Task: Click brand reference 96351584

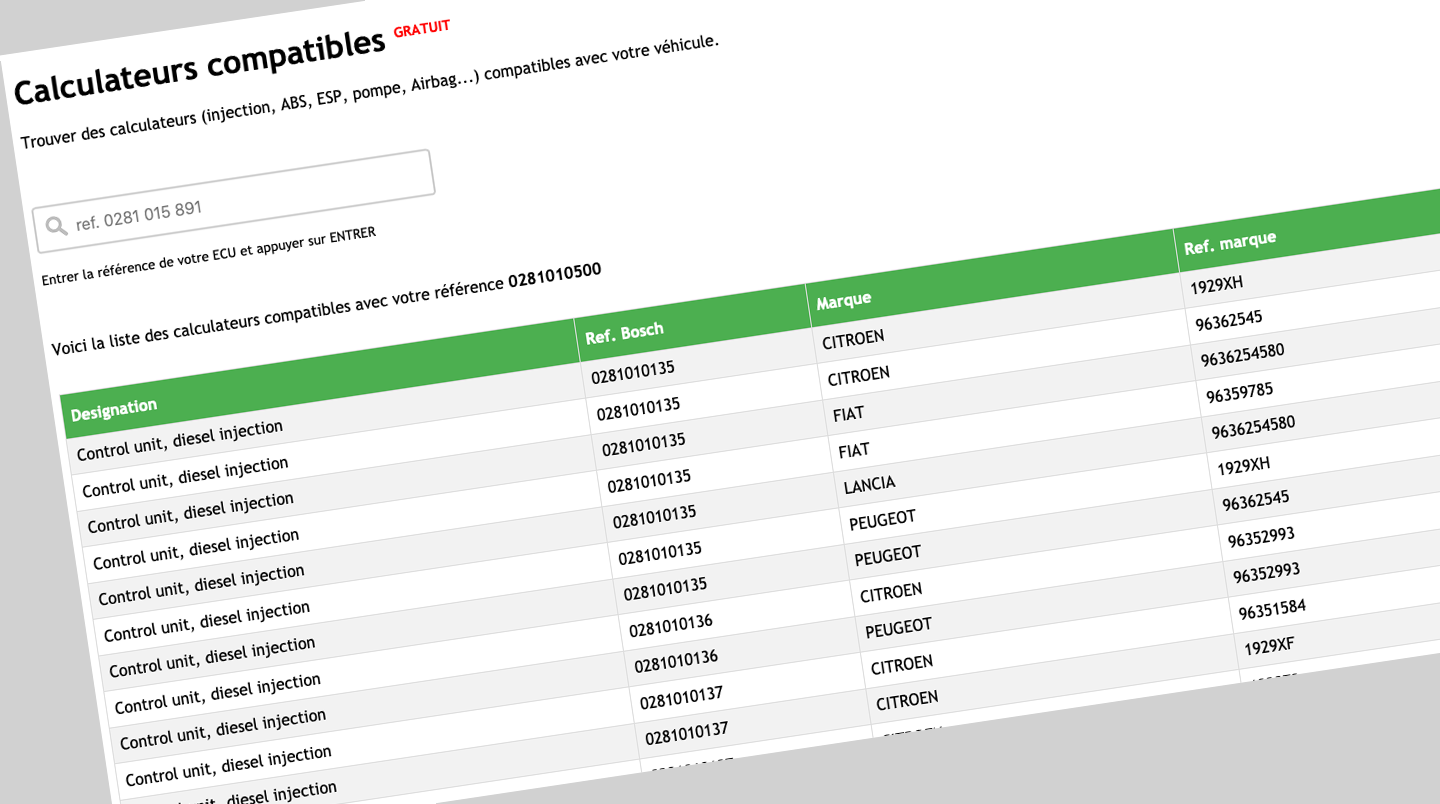Action: (x=1272, y=608)
